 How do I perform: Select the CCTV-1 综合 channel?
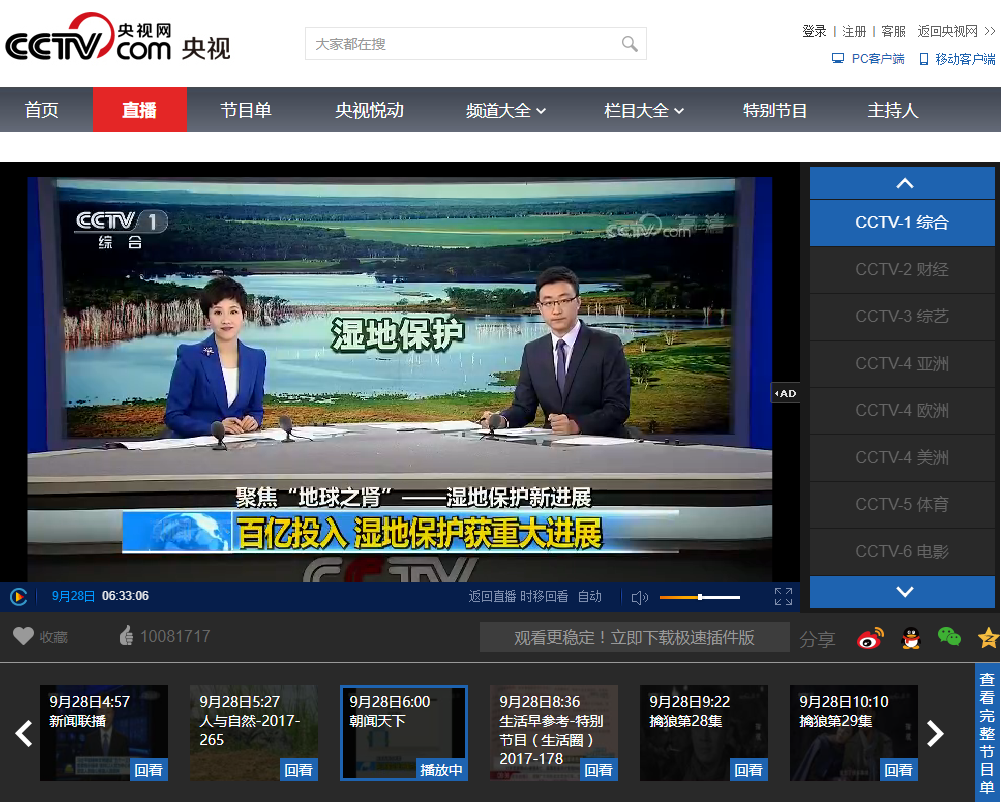[x=902, y=223]
